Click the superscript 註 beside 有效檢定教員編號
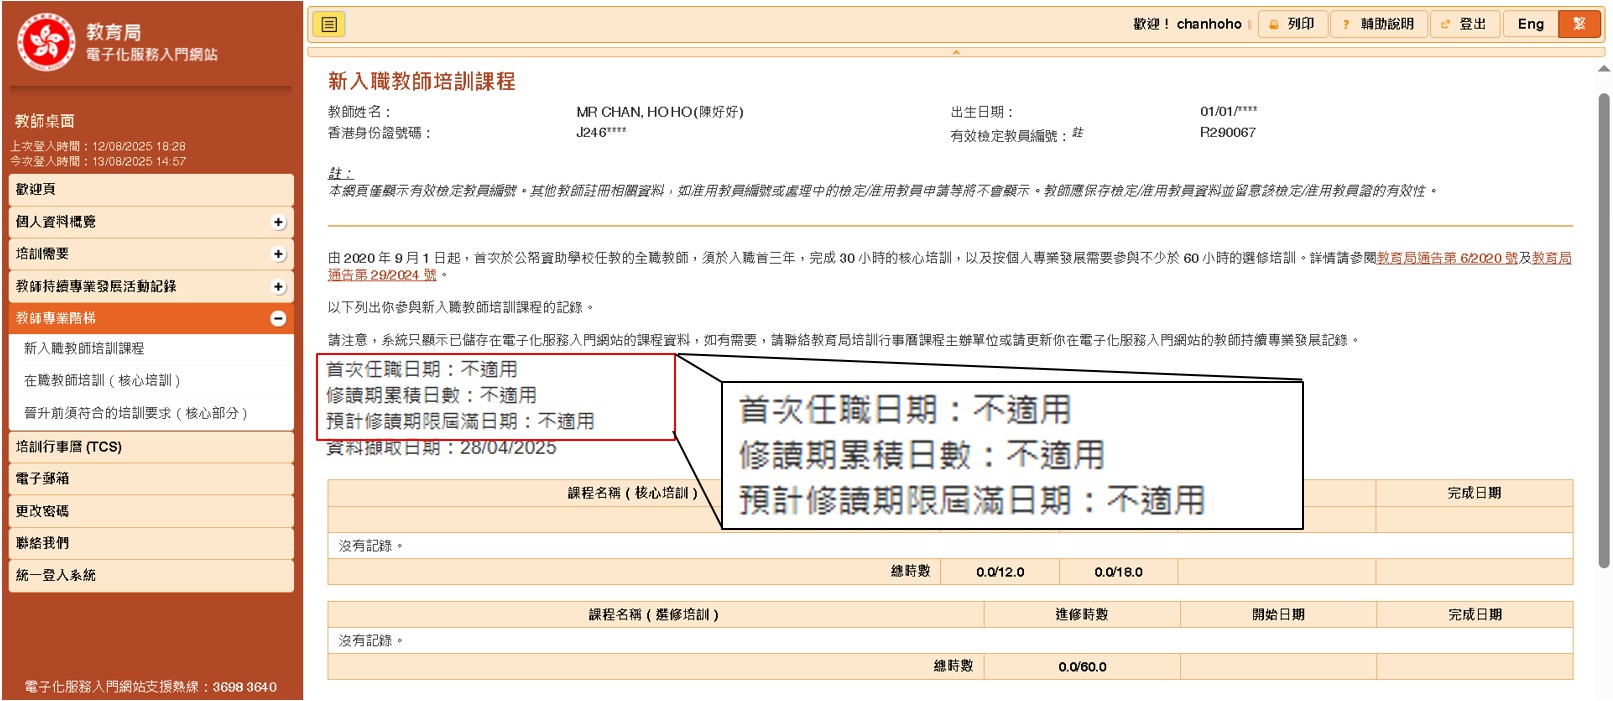Screen dimensions: 1613x701 point(1077,132)
